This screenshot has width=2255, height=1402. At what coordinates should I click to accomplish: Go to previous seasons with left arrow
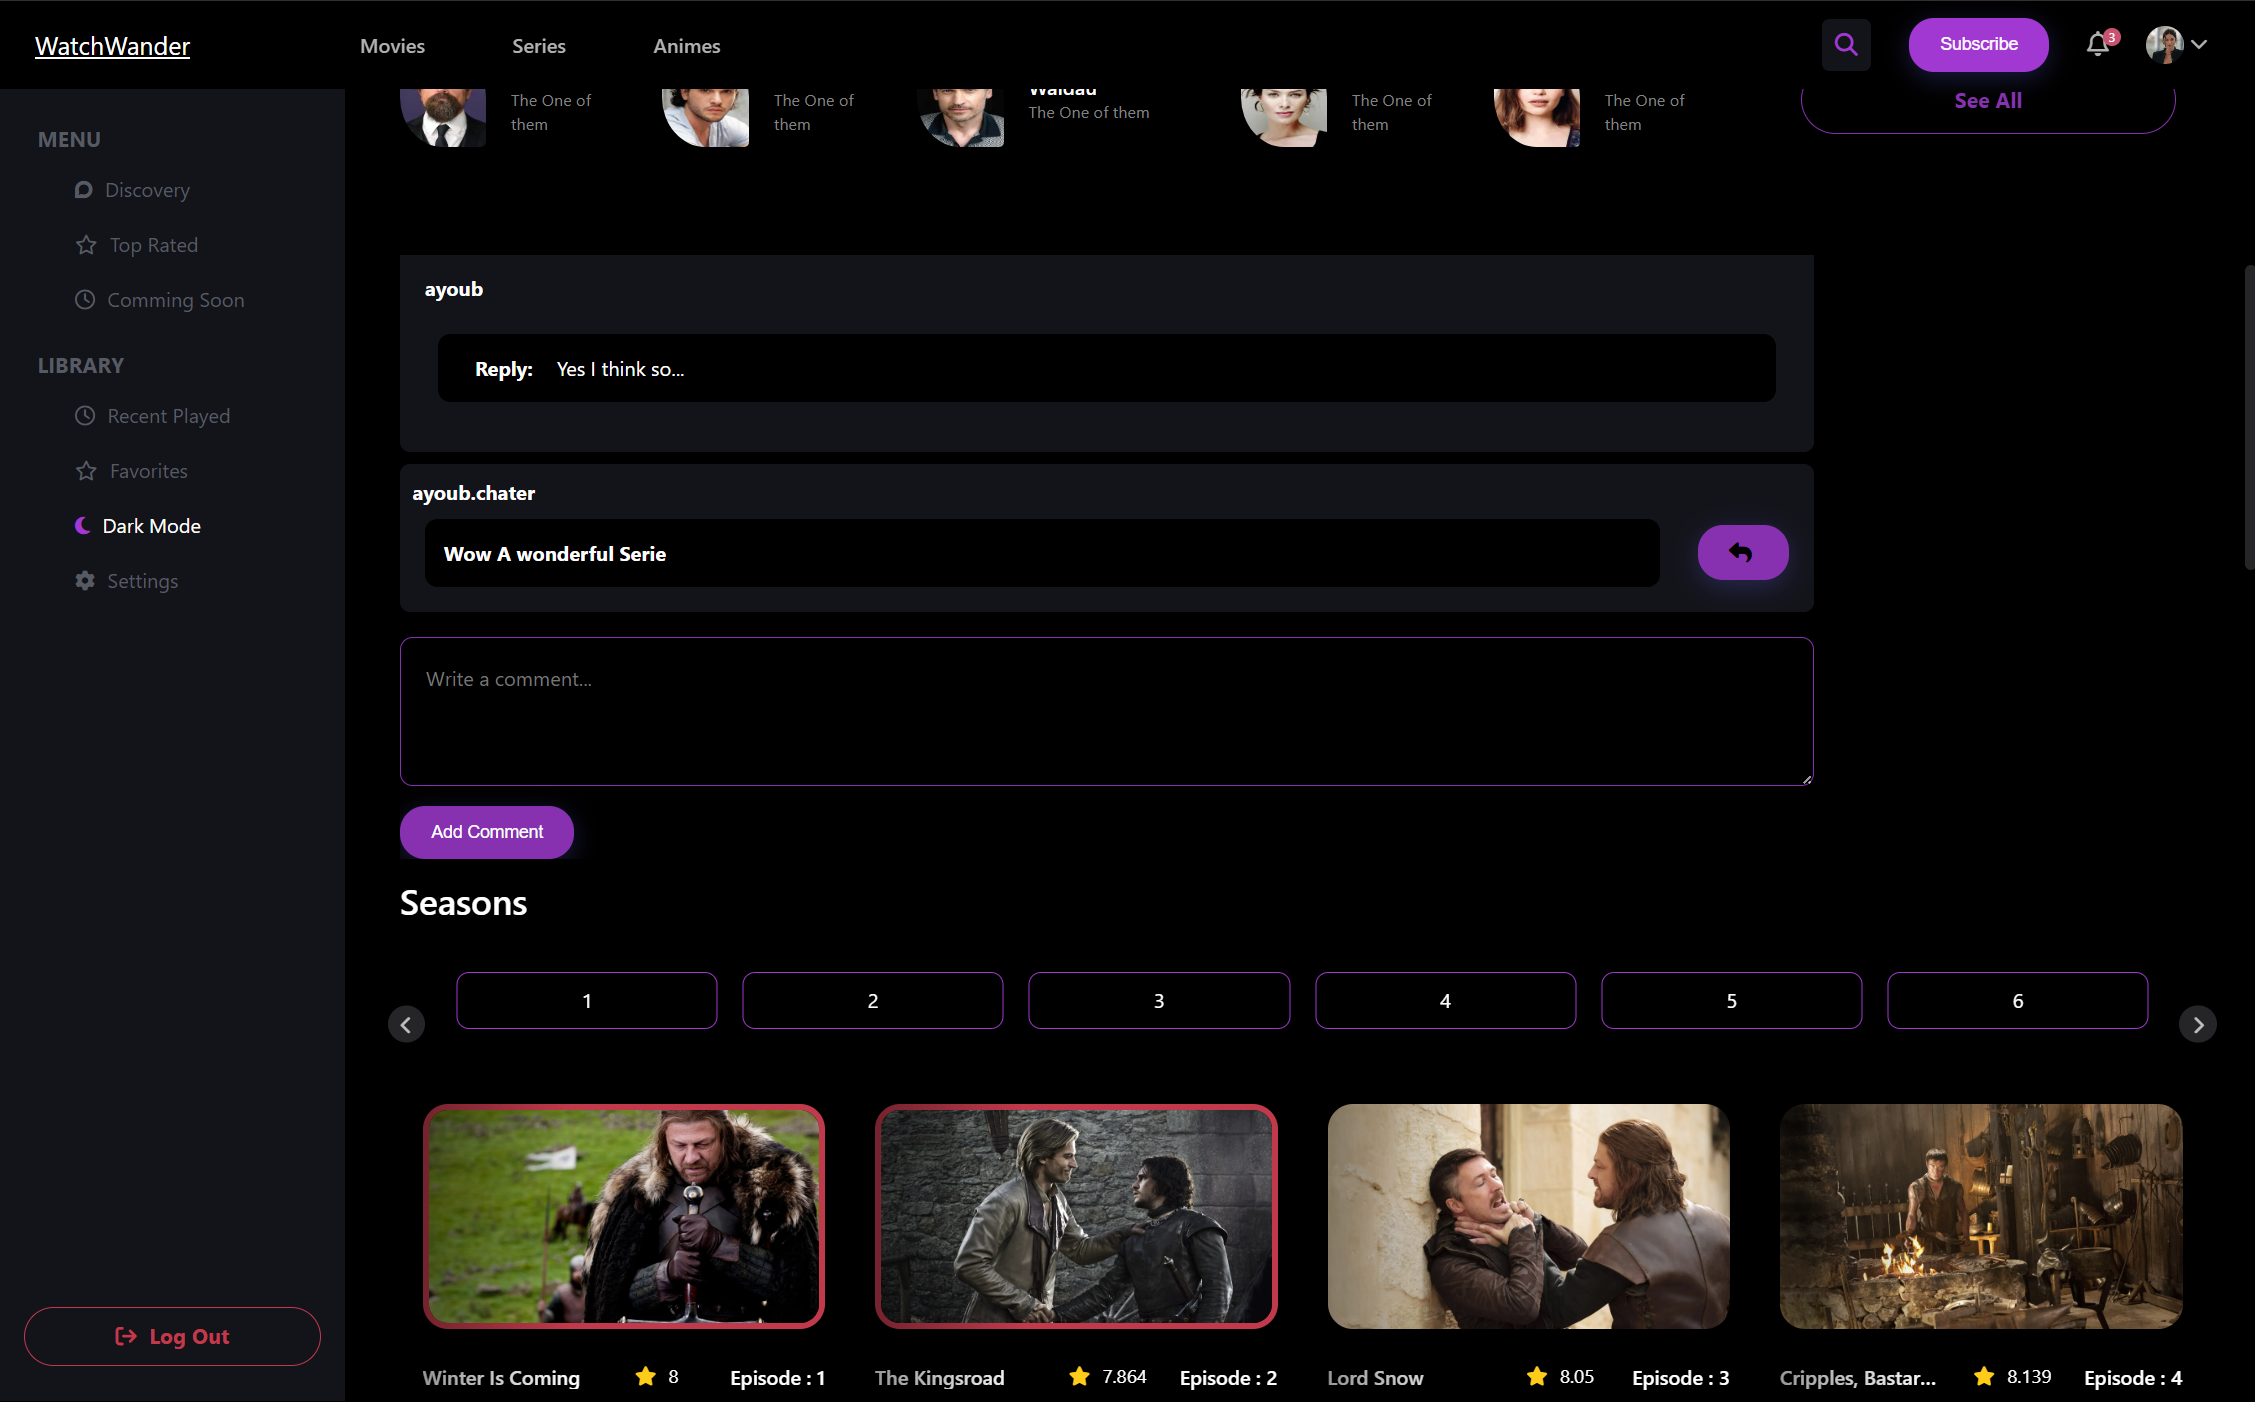(406, 1025)
